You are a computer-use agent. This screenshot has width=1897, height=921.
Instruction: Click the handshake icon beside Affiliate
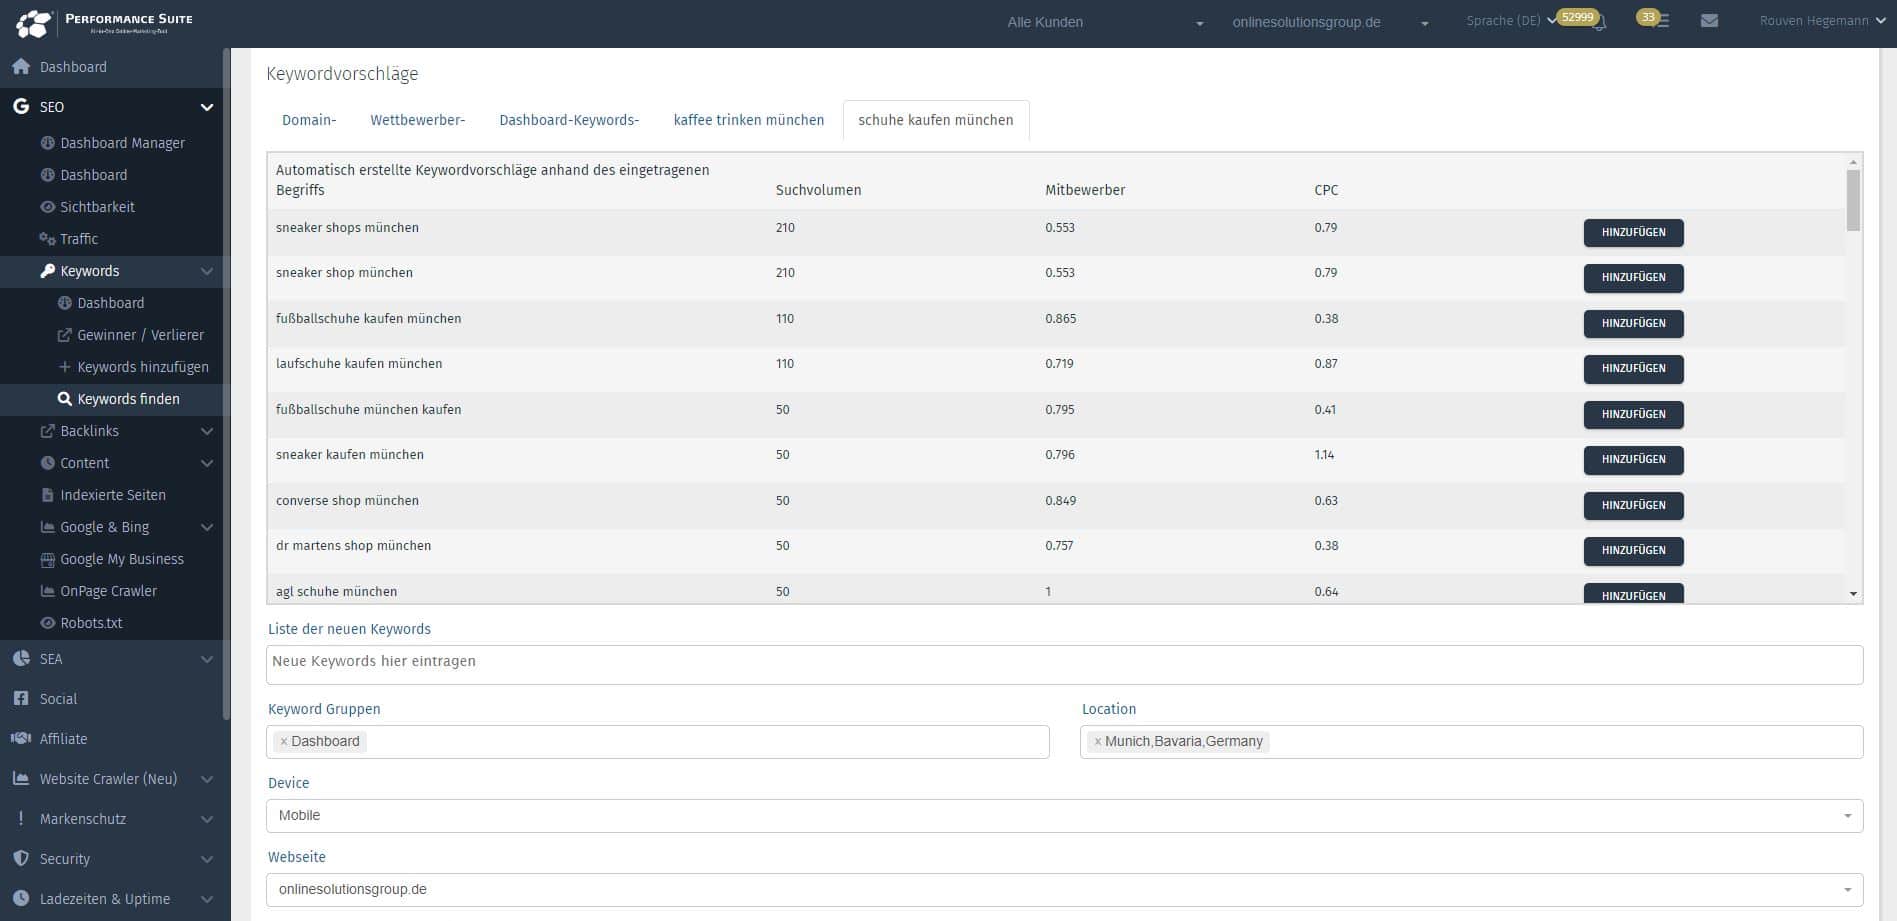click(x=21, y=739)
